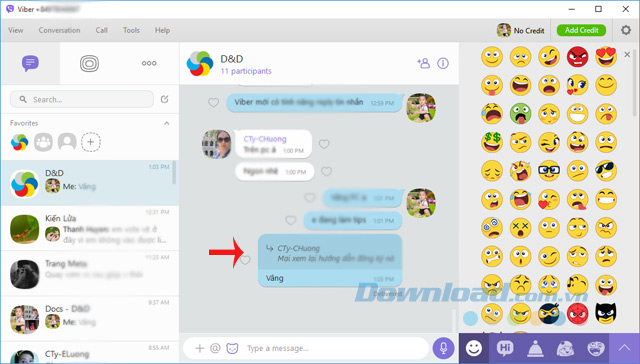
Task: Insert the heart-eyes emoticon
Action: pos(606,57)
